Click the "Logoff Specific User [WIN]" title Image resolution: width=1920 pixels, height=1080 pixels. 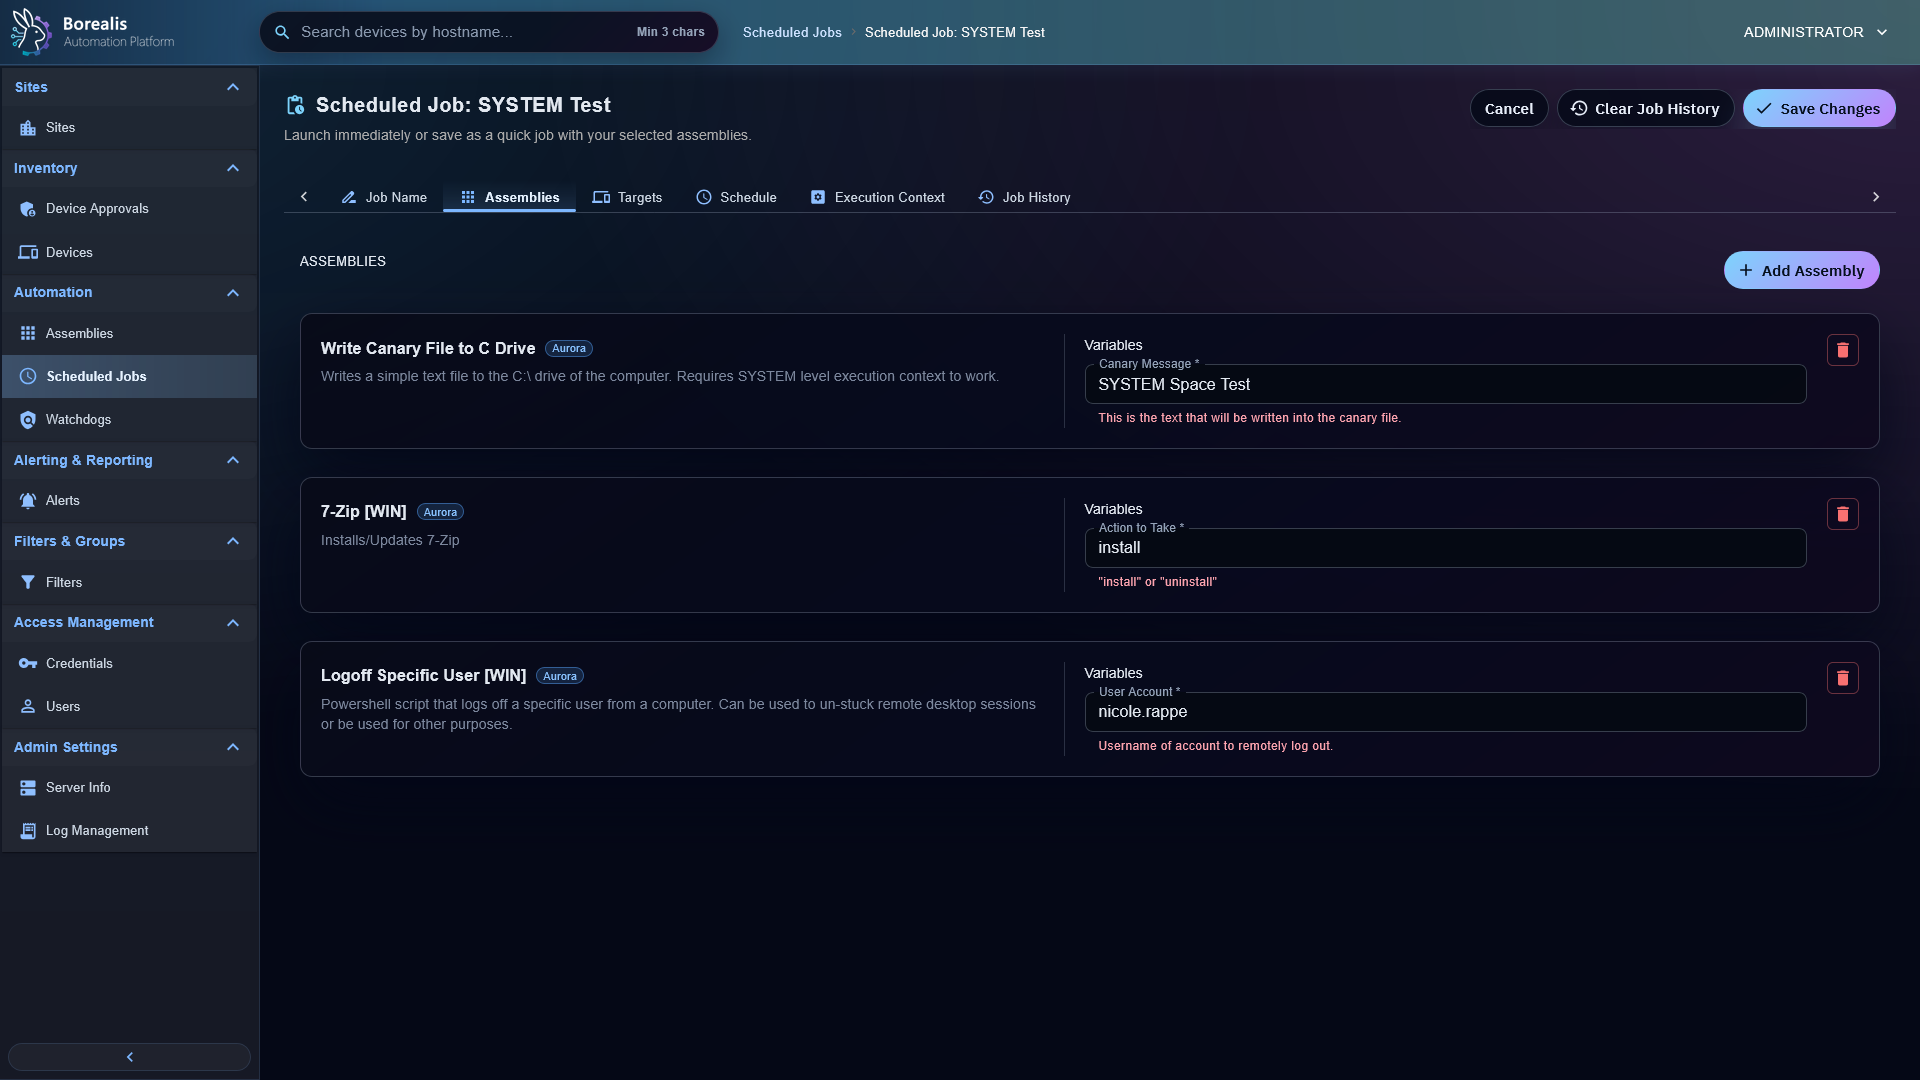(423, 675)
